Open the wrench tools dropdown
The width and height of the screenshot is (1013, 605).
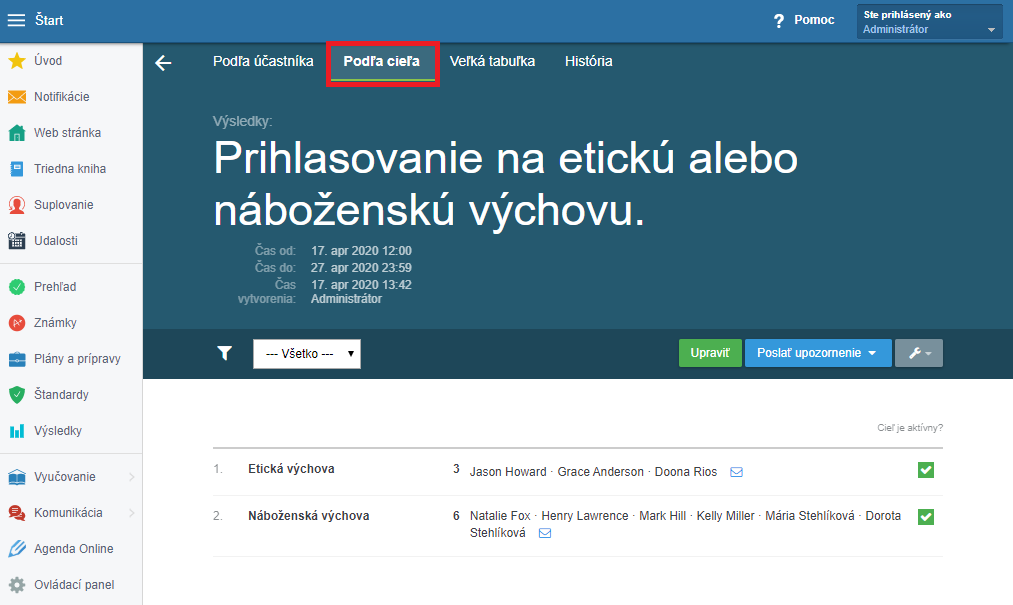[919, 353]
